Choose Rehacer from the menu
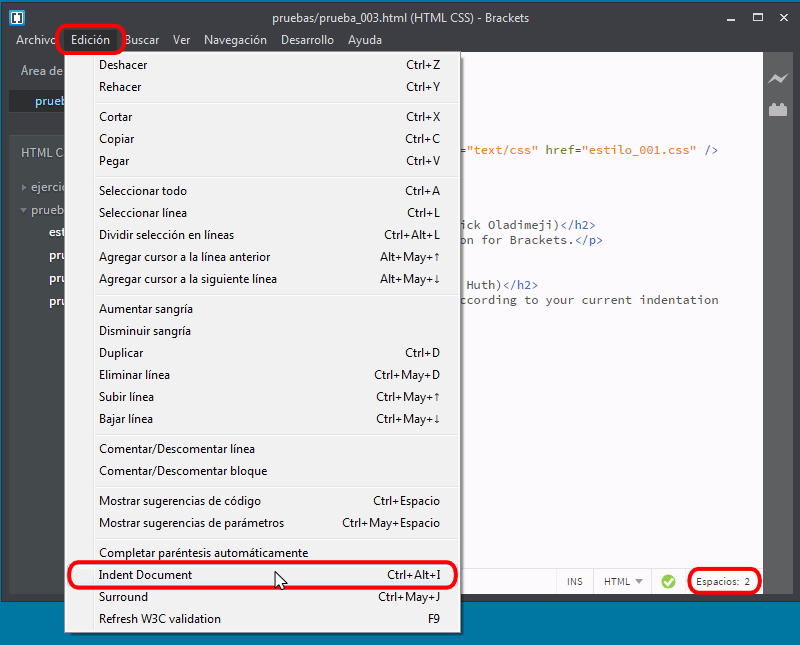The height and width of the screenshot is (645, 800). (x=263, y=87)
